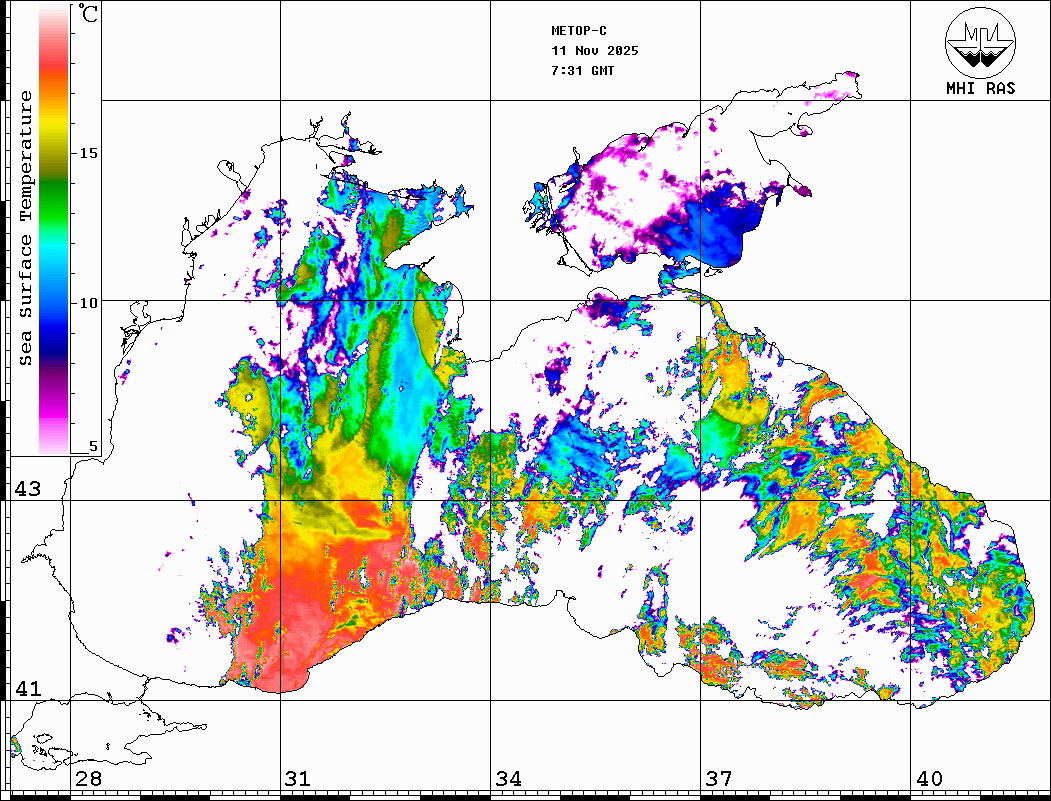This screenshot has height=801, width=1051.
Task: Click the longitude label 34
Action: 508,779
